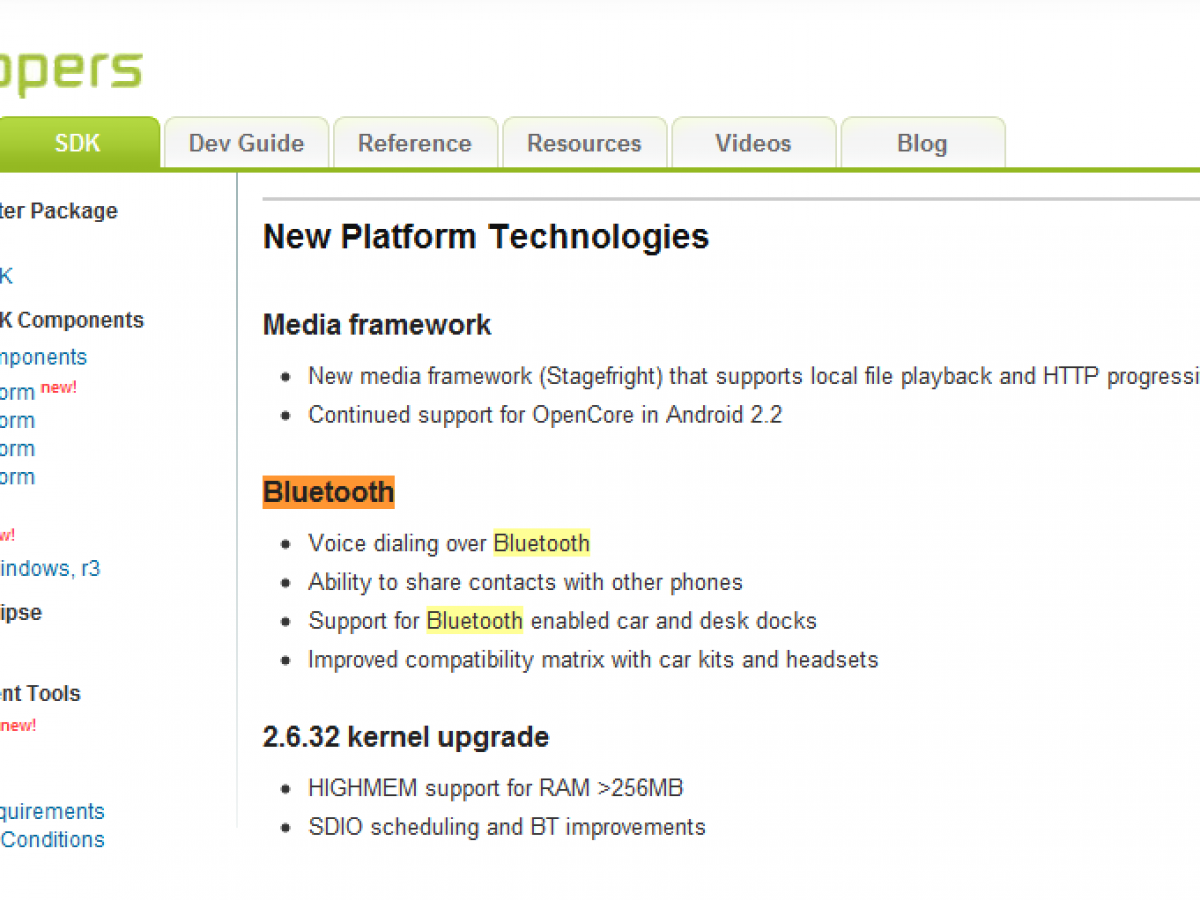
Task: Click the 'Media framework' subheading
Action: [376, 324]
